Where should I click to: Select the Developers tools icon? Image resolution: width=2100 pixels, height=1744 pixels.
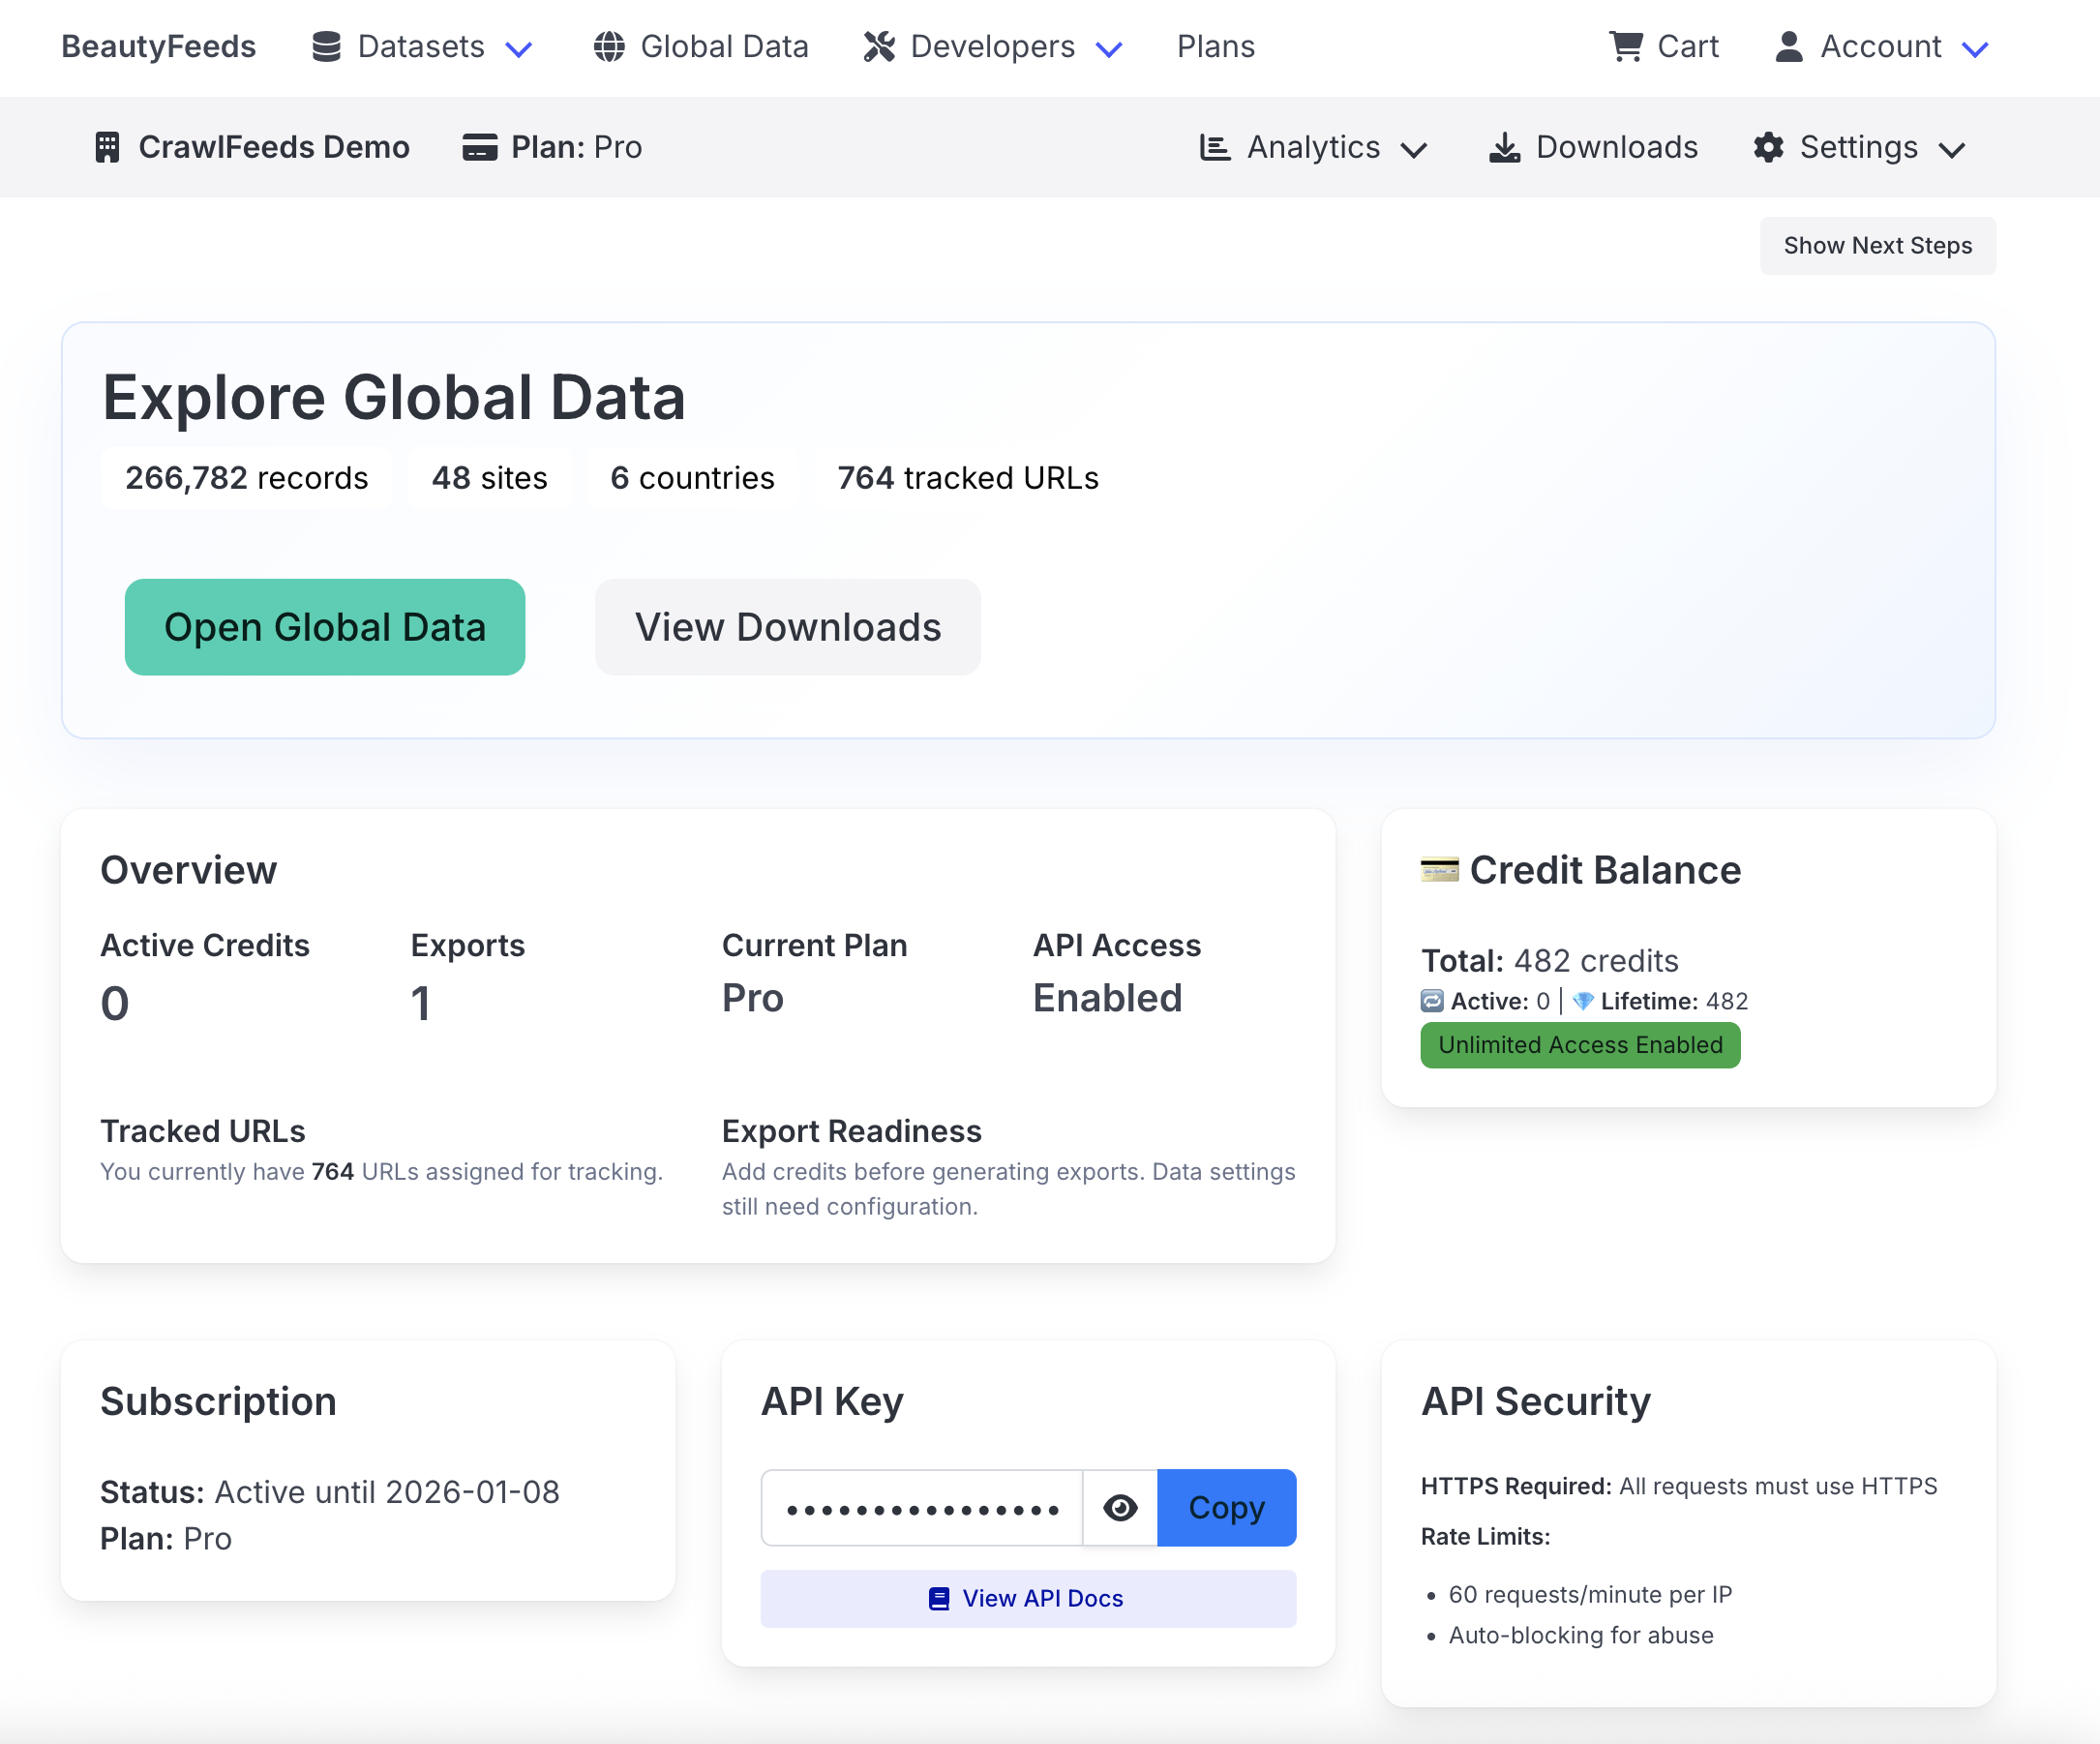pyautogui.click(x=879, y=46)
